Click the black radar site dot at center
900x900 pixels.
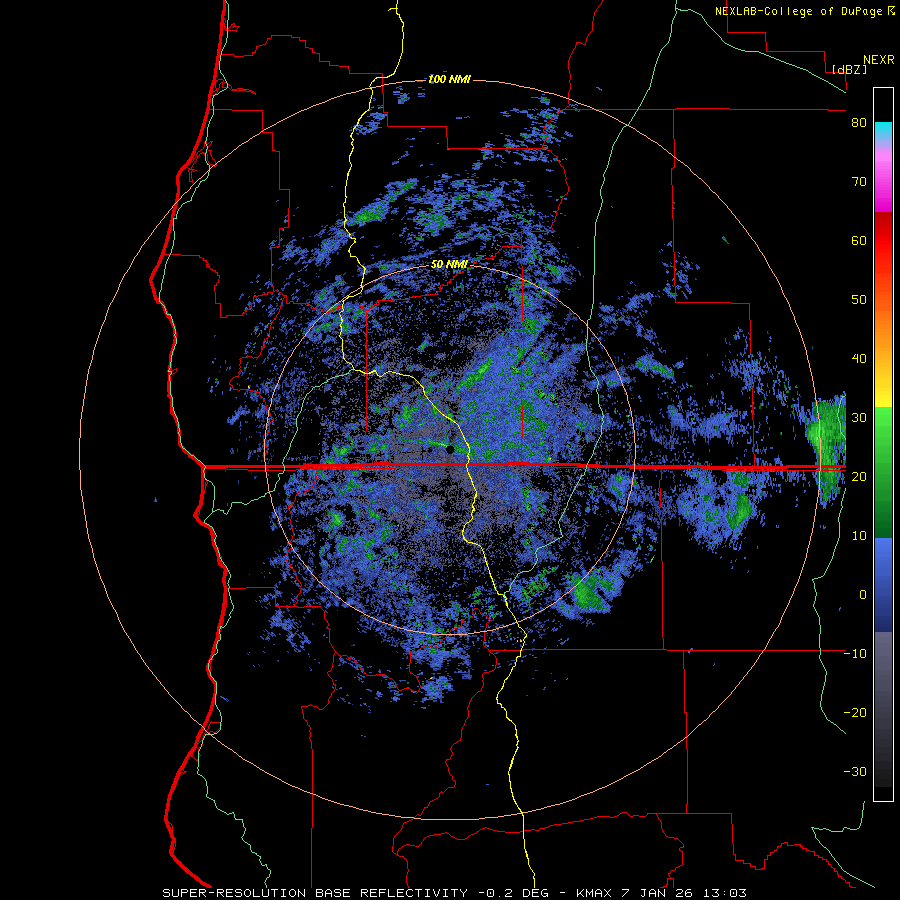pos(450,449)
